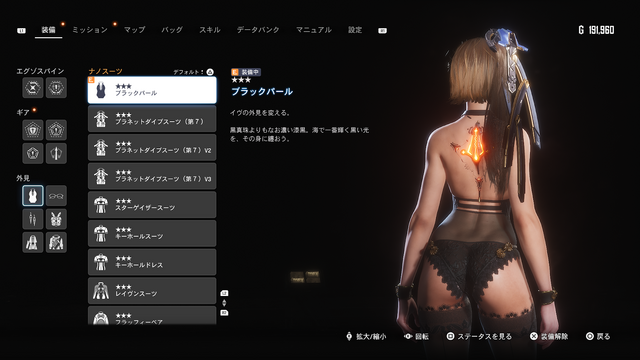
Task: Open the マニュアル tab
Action: click(313, 30)
